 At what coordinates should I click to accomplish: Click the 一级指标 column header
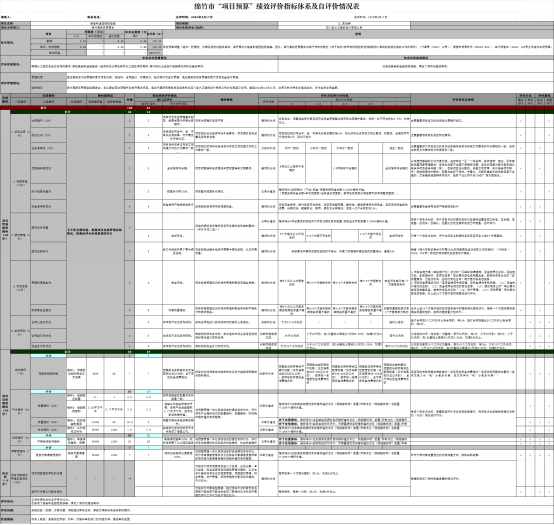[x=20, y=101]
